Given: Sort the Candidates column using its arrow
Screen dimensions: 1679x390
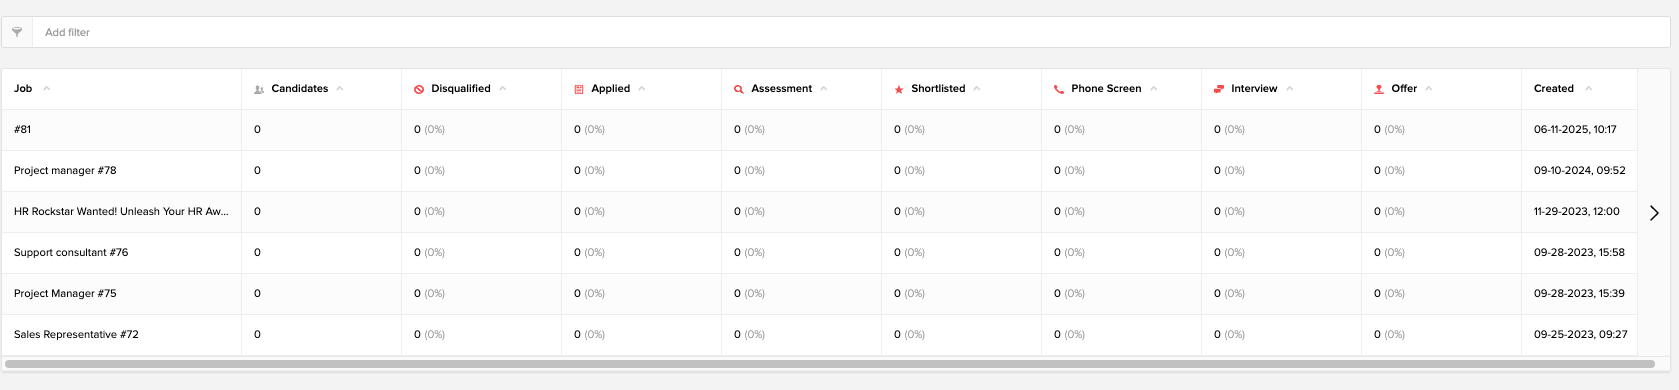Looking at the screenshot, I should [340, 88].
